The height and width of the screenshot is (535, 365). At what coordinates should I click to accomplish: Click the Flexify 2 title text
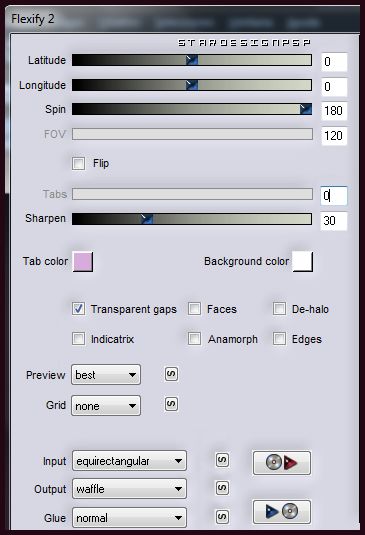(x=33, y=19)
